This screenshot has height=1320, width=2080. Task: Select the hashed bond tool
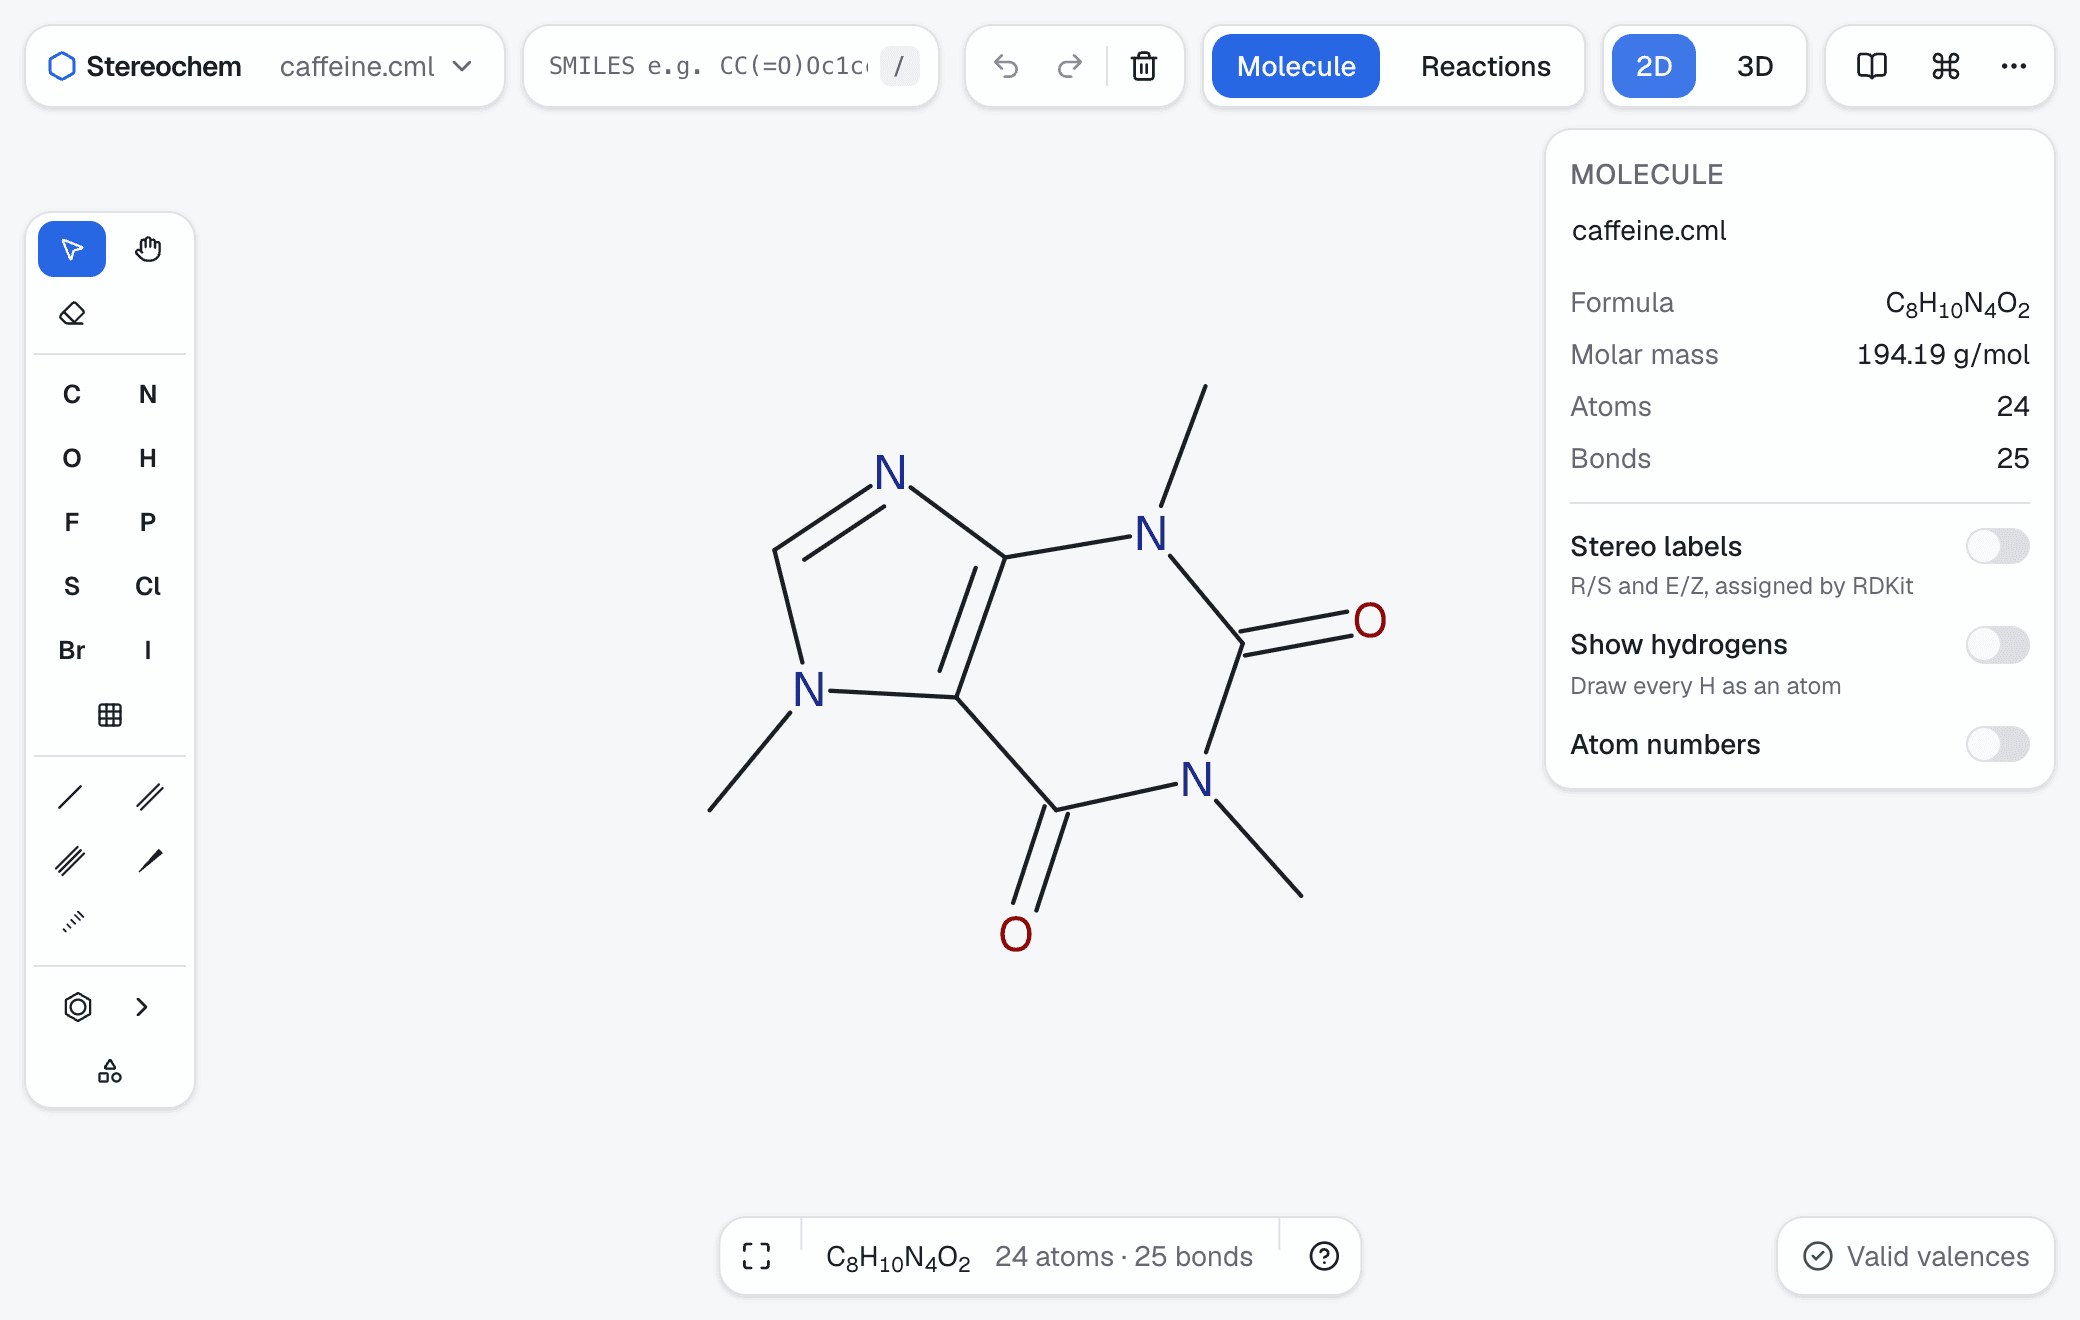72,923
